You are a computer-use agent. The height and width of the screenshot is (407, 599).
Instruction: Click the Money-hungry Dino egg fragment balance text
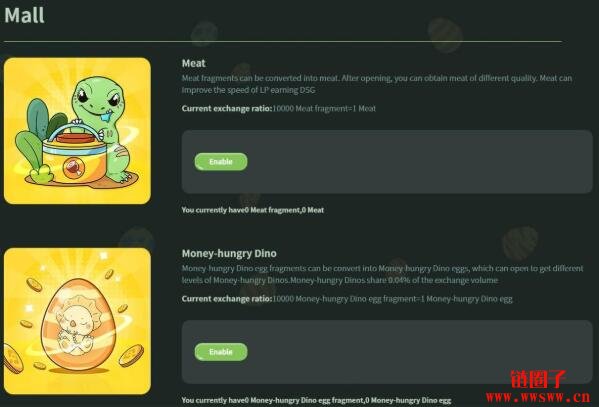tap(316, 400)
